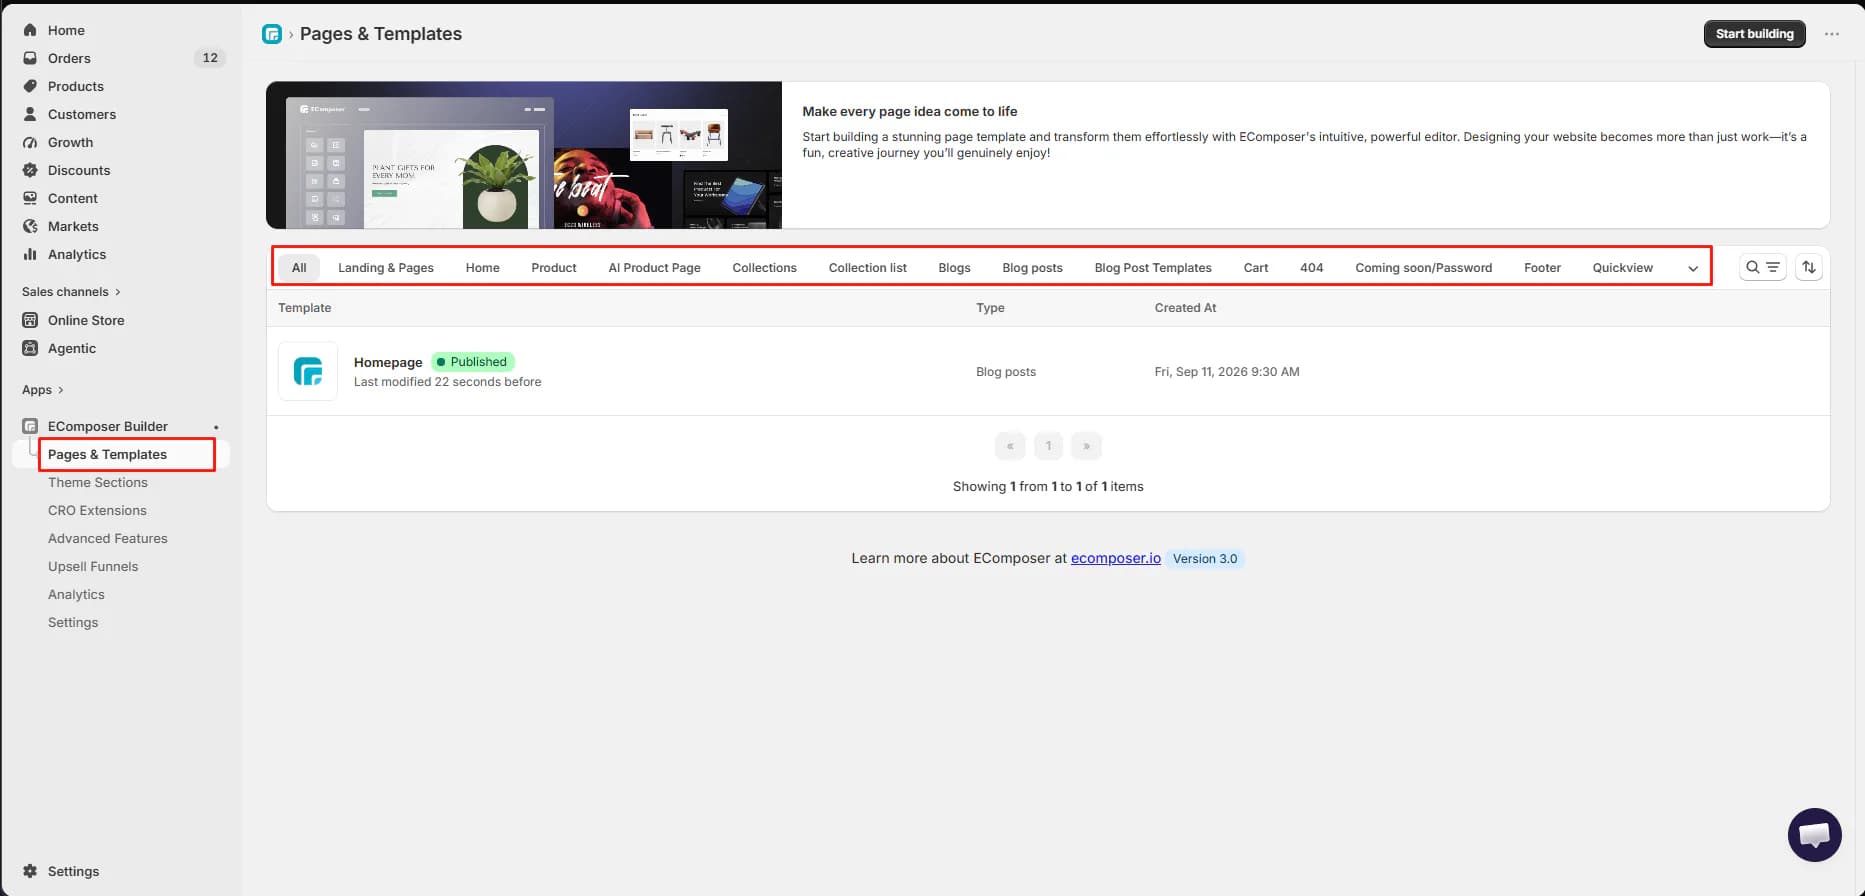Click the Published status badge

[x=472, y=362]
